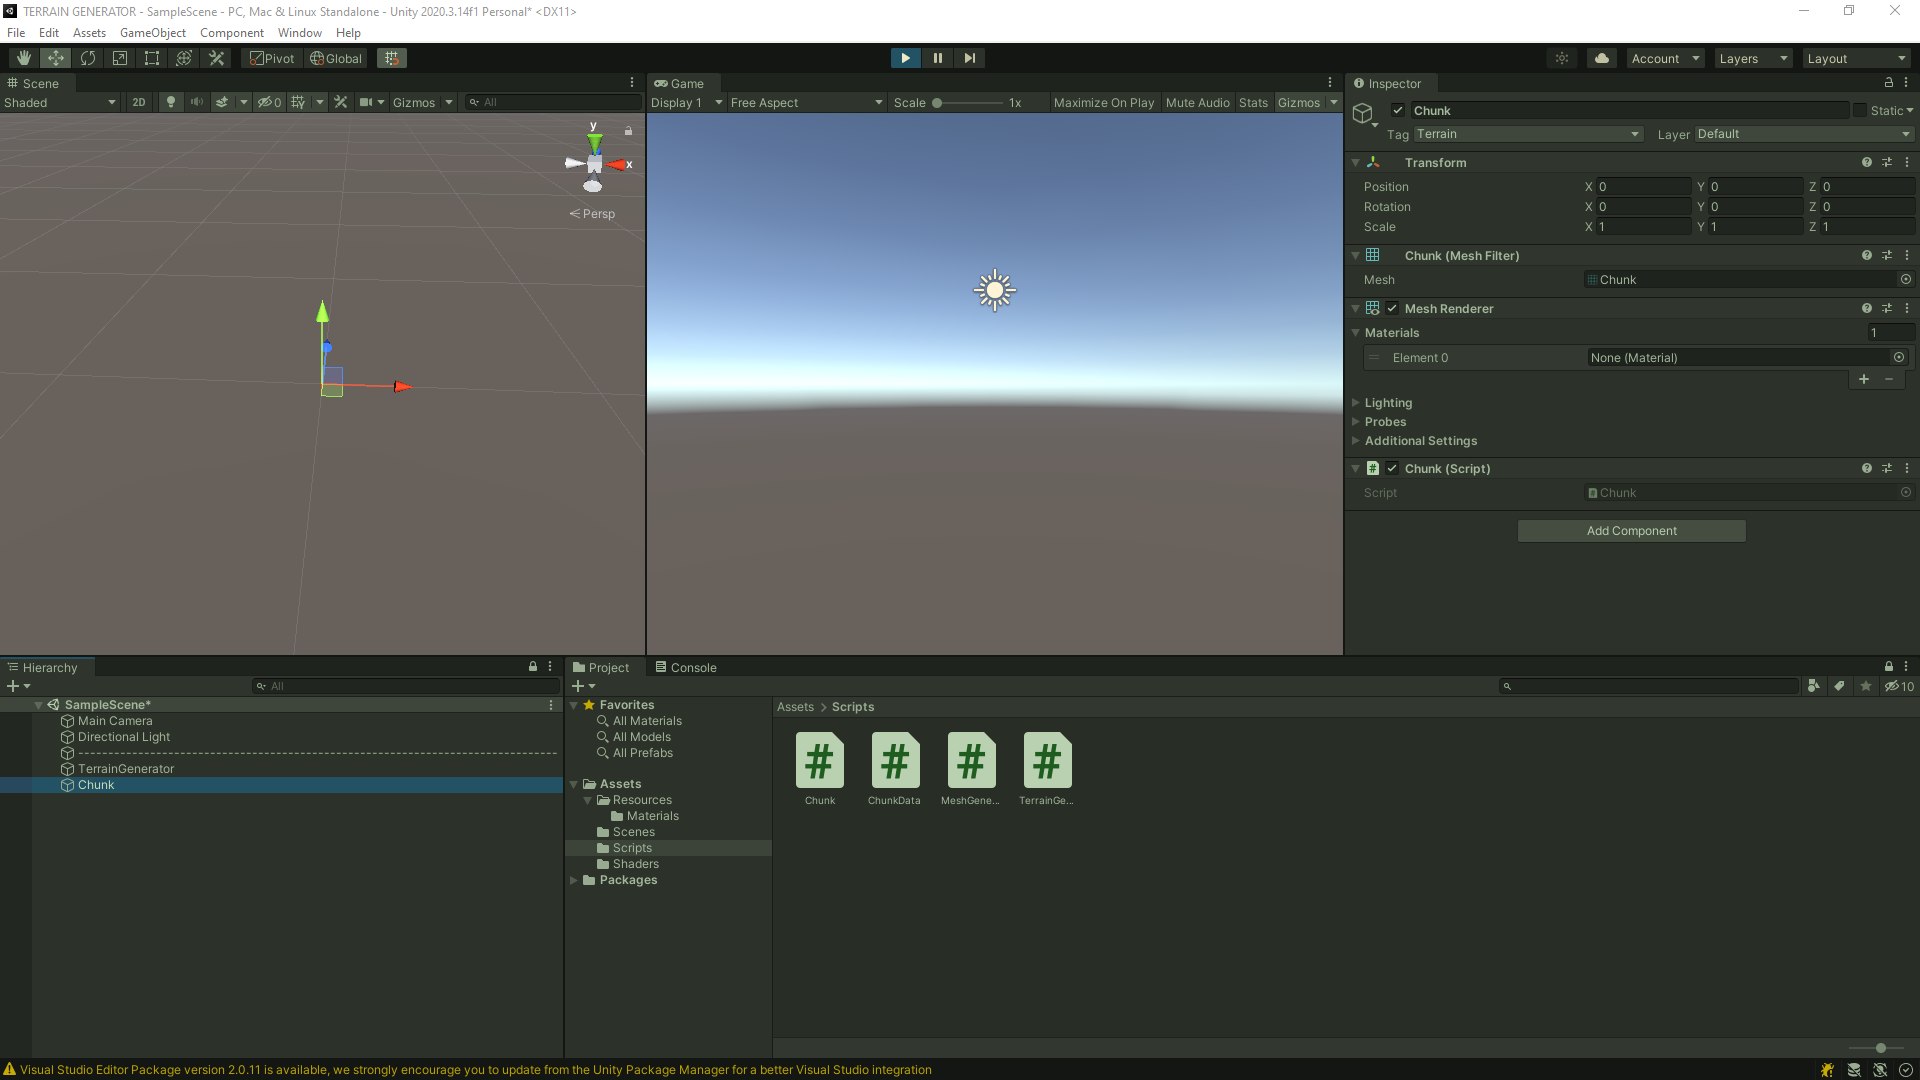The image size is (1920, 1080).
Task: Disable the Mesh Renderer component checkbox
Action: point(1392,309)
